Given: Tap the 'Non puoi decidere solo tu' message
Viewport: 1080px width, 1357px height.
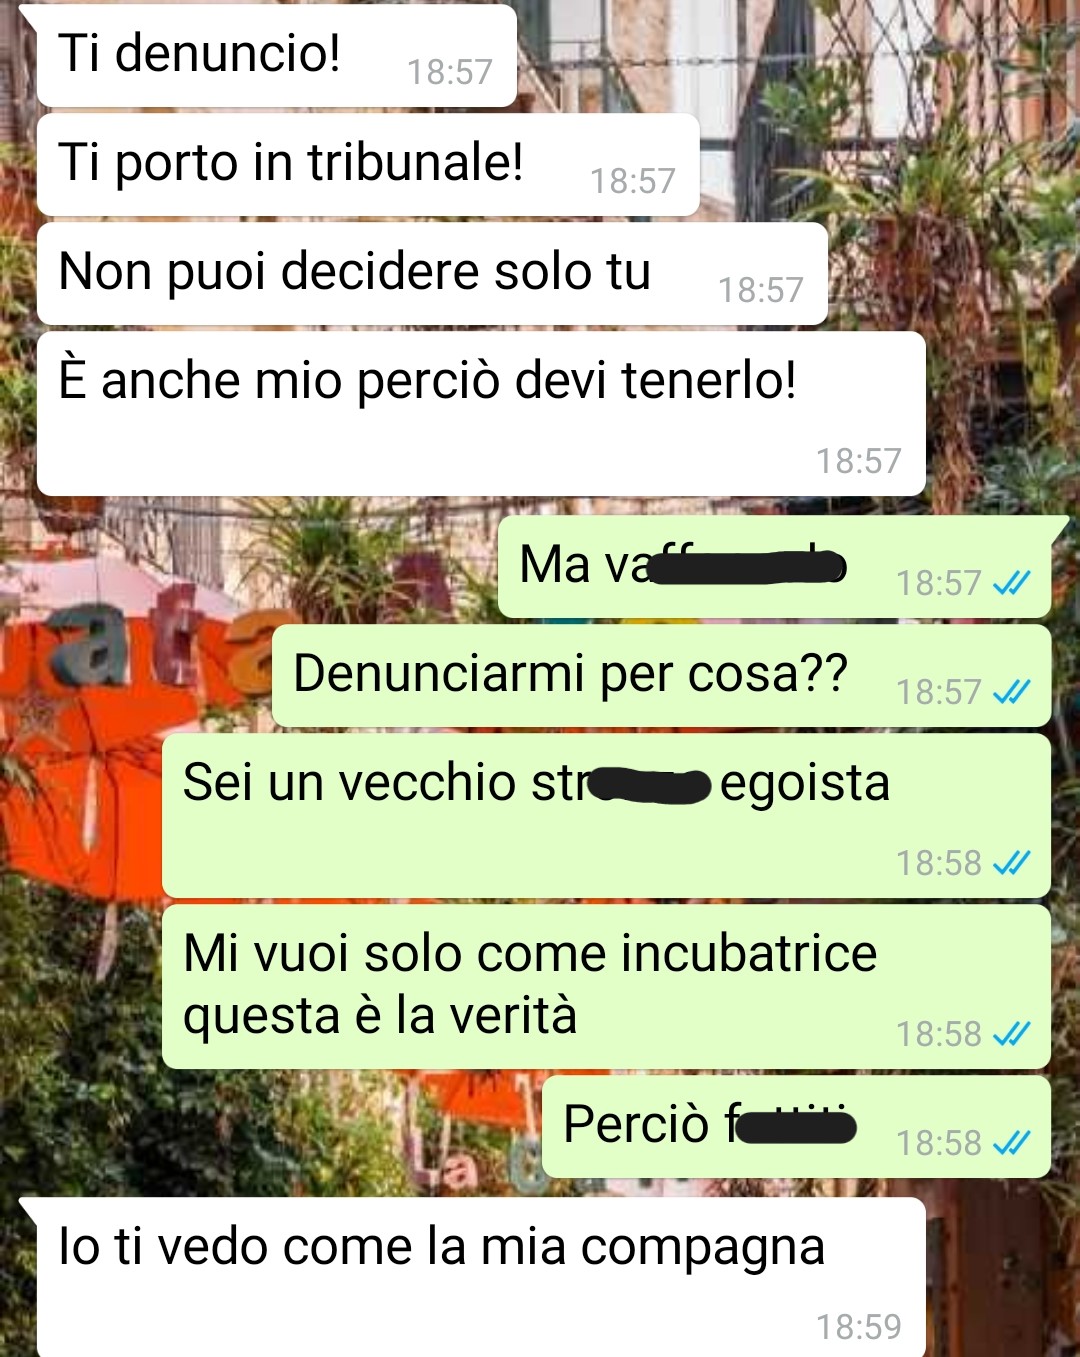Looking at the screenshot, I should tap(432, 274).
